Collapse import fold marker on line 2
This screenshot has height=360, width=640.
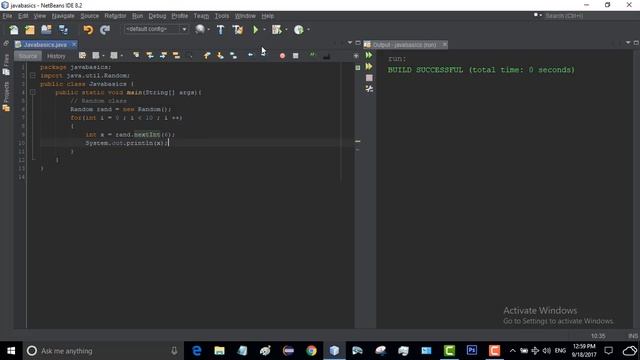pos(33,76)
